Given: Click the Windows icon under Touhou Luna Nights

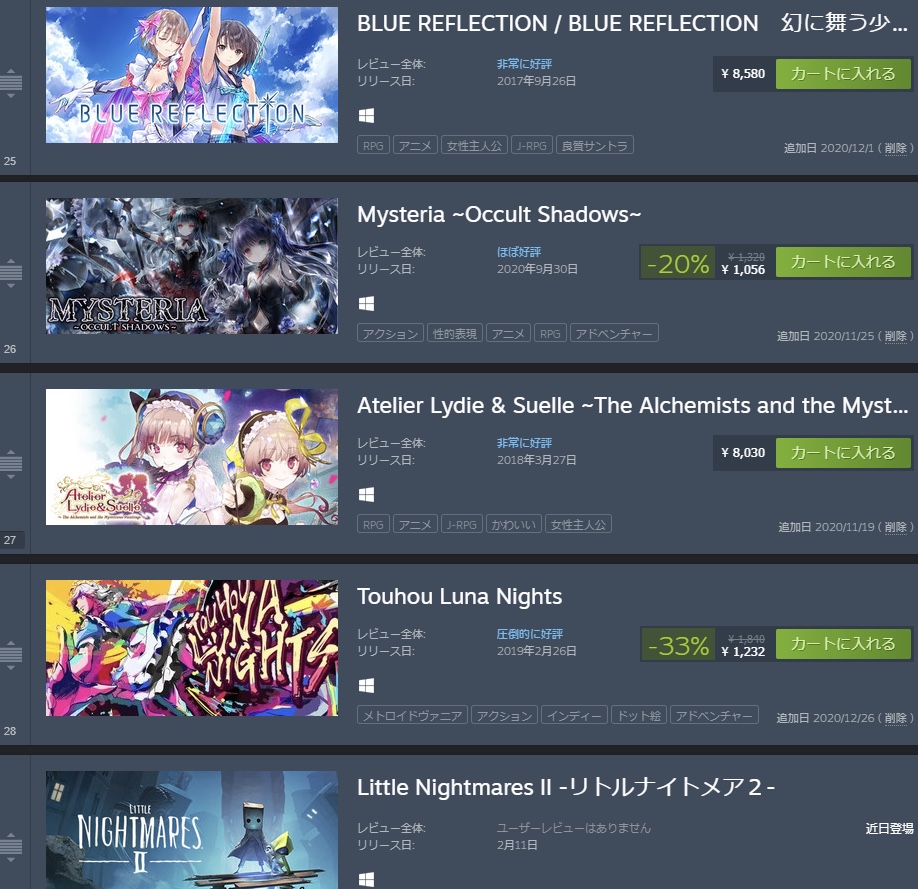Looking at the screenshot, I should [366, 685].
